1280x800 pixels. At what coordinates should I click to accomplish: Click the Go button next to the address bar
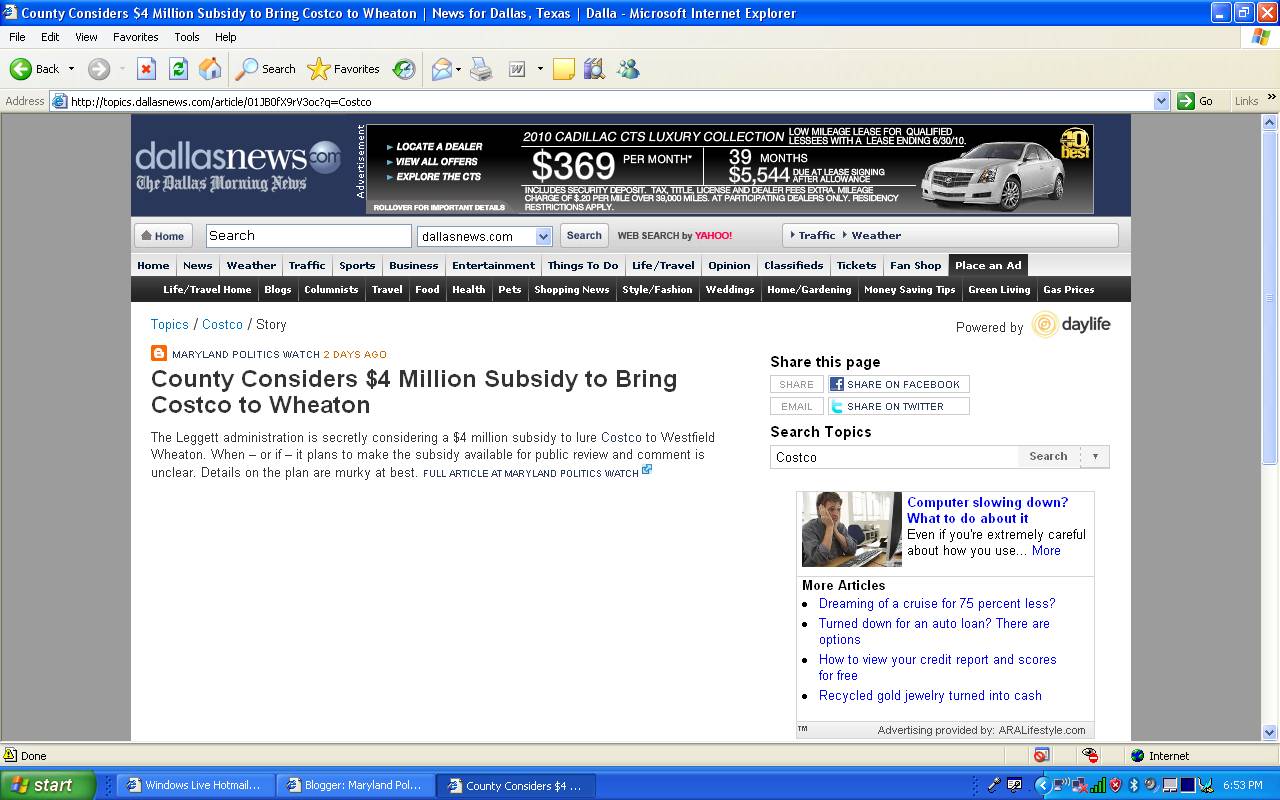click(1196, 101)
